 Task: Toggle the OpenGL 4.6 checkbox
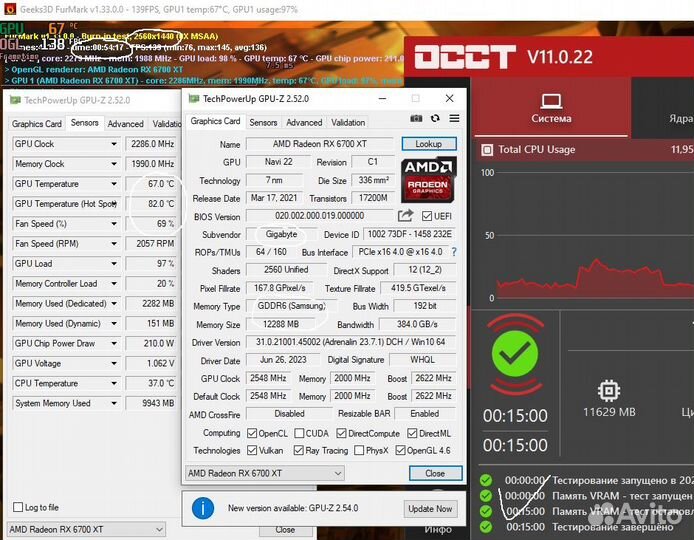click(x=401, y=450)
